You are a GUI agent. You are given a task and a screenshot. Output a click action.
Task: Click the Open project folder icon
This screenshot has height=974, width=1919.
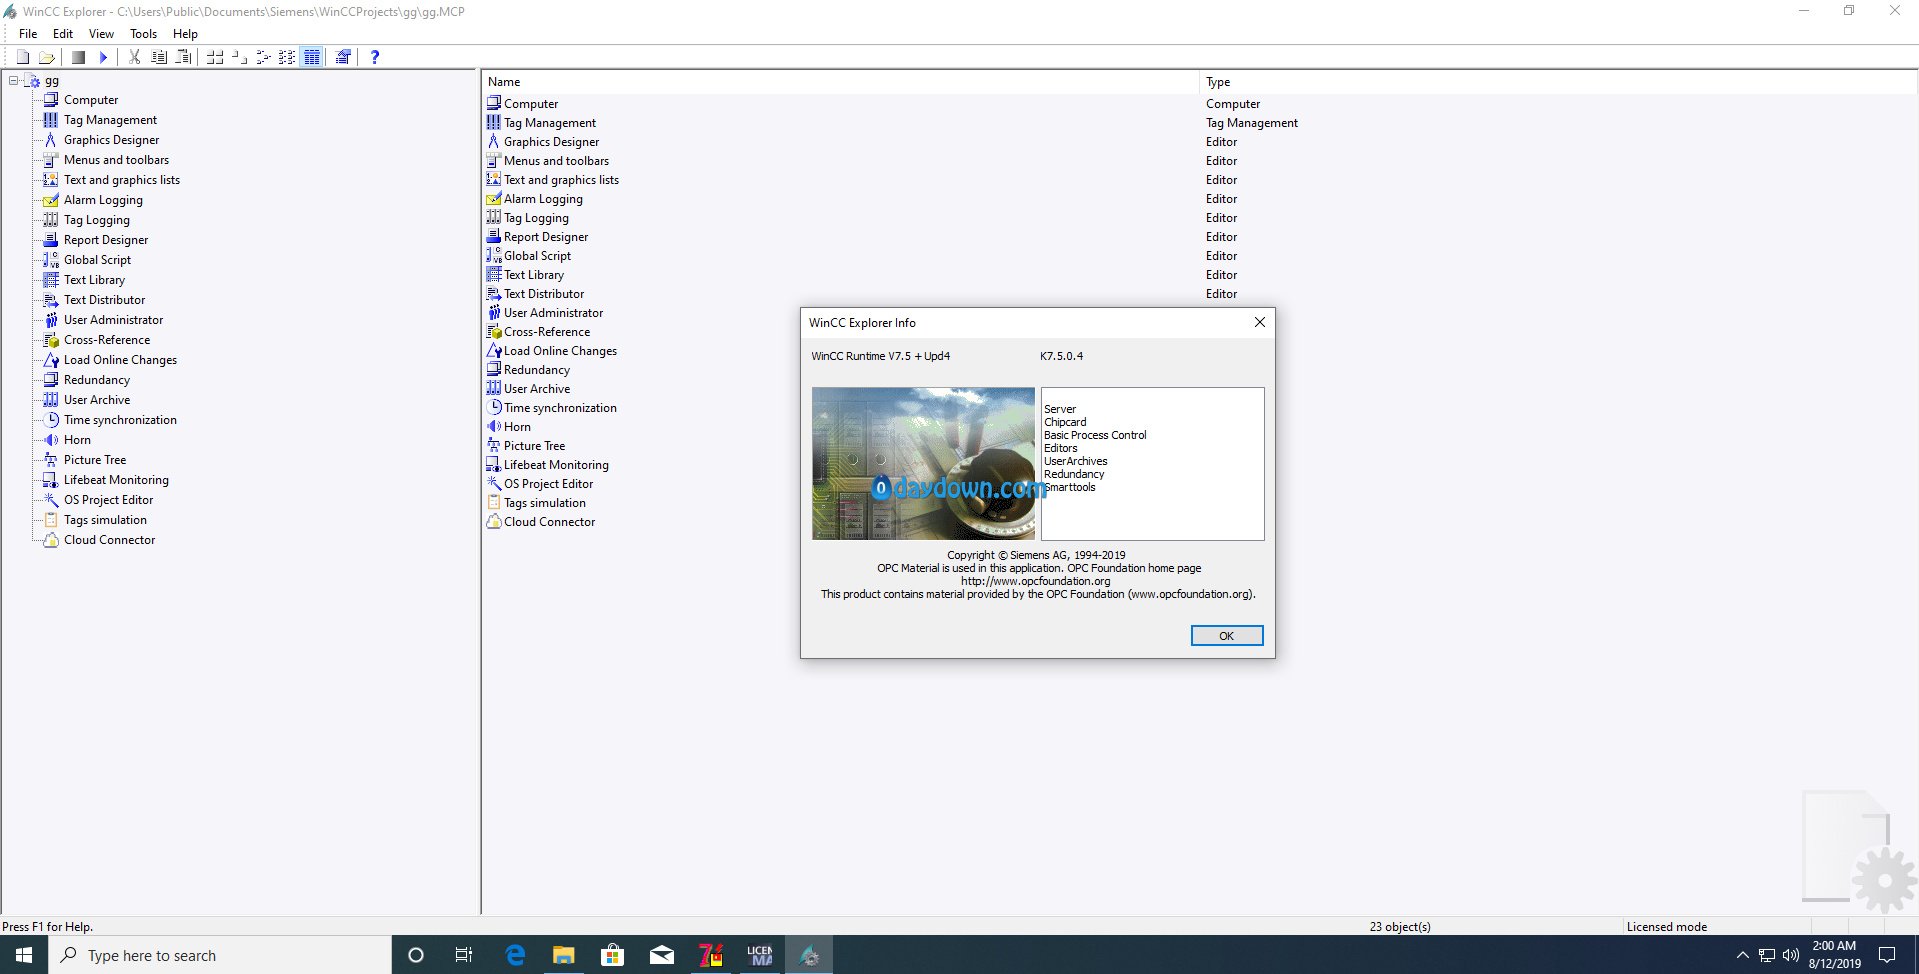46,57
